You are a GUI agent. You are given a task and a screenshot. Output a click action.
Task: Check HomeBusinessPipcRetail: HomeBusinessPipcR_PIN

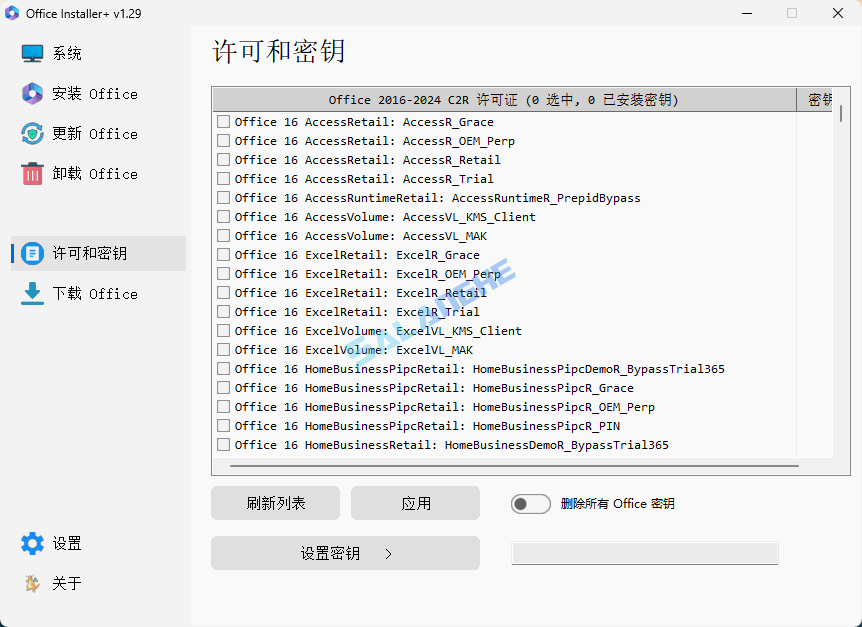point(223,425)
